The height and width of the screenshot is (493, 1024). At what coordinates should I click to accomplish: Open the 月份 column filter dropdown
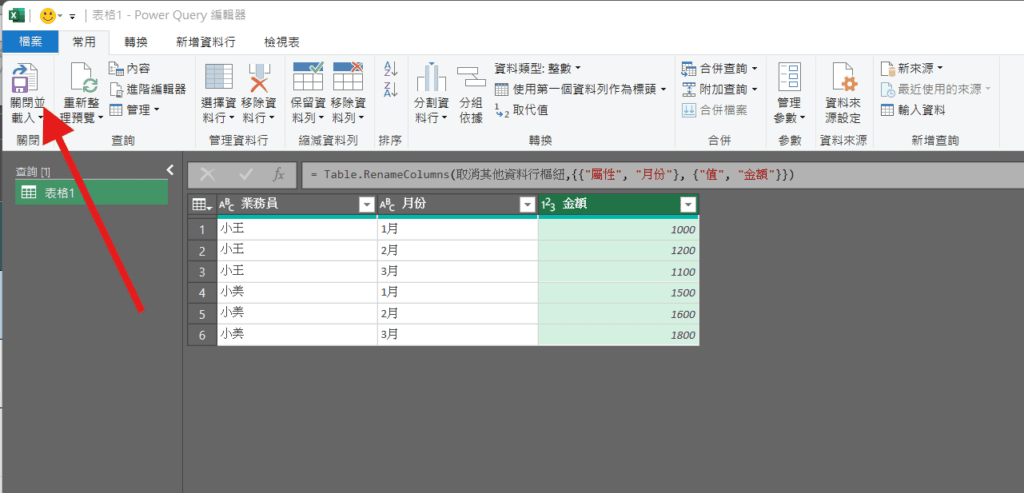[527, 204]
